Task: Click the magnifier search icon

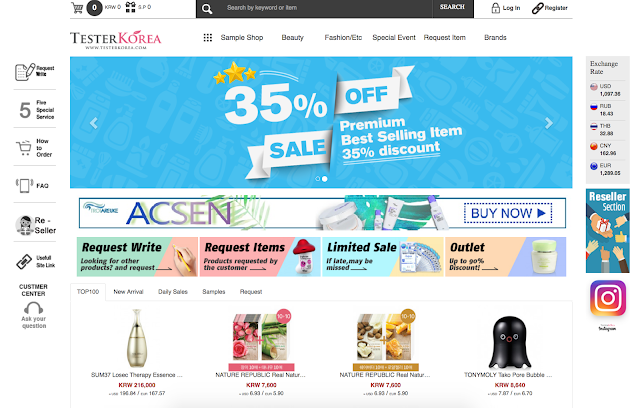Action: pyautogui.click(x=207, y=9)
